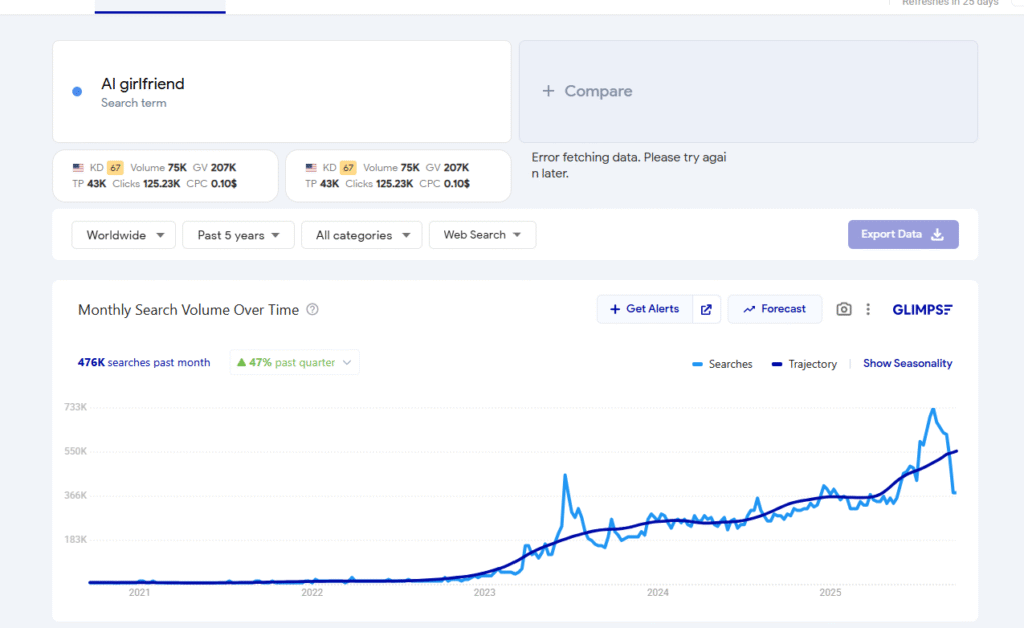
Task: Click the blue dot beside AI girlfriend
Action: [77, 92]
